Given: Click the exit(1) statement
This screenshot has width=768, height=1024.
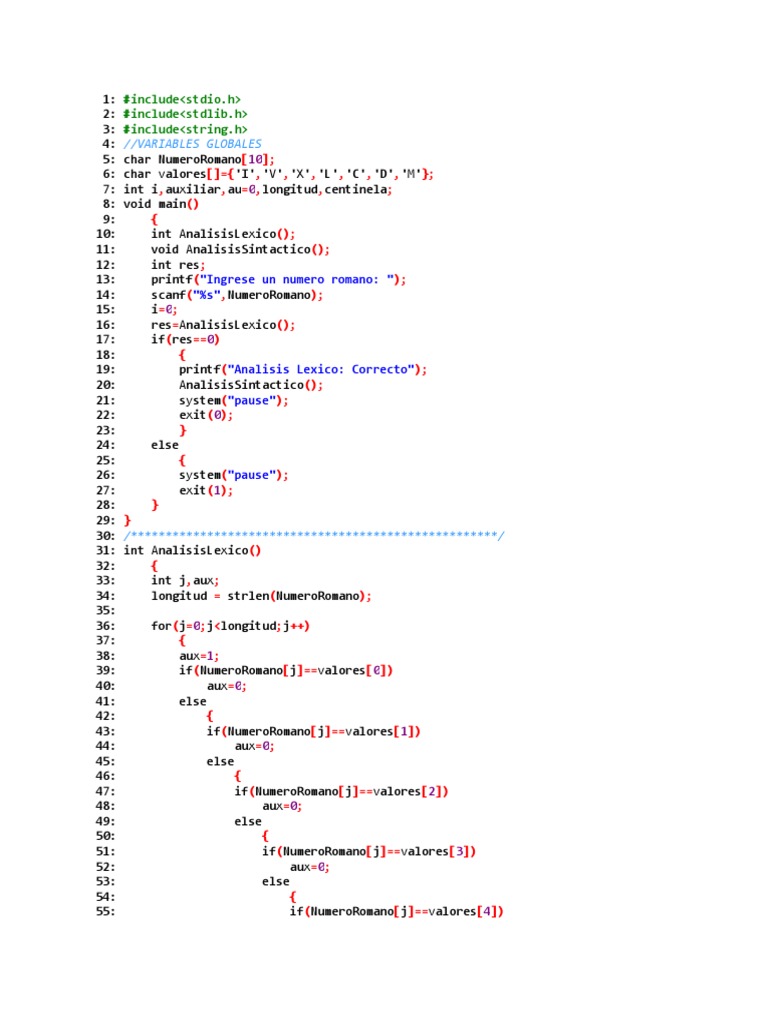Looking at the screenshot, I should 206,490.
